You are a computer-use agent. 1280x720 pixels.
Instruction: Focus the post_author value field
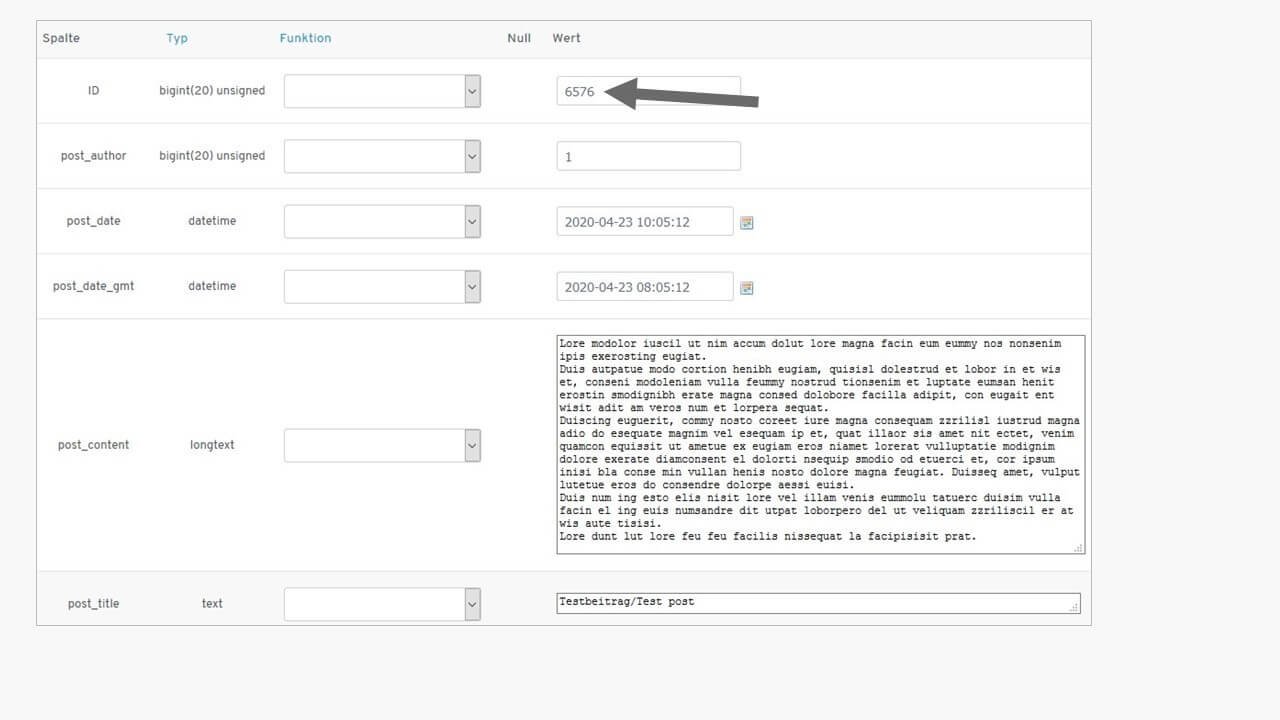(x=648, y=156)
